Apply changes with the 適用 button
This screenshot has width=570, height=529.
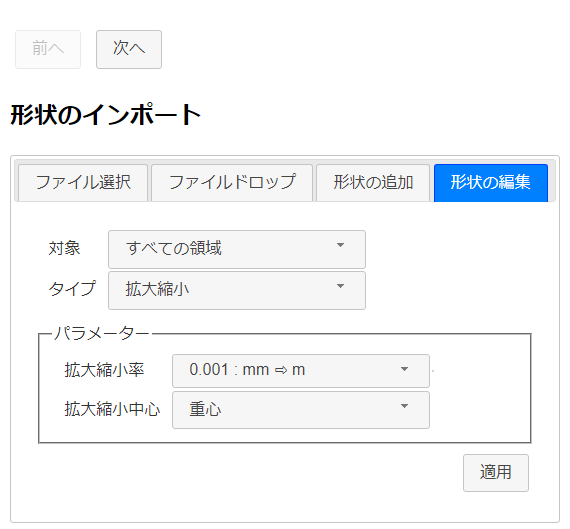coord(496,473)
